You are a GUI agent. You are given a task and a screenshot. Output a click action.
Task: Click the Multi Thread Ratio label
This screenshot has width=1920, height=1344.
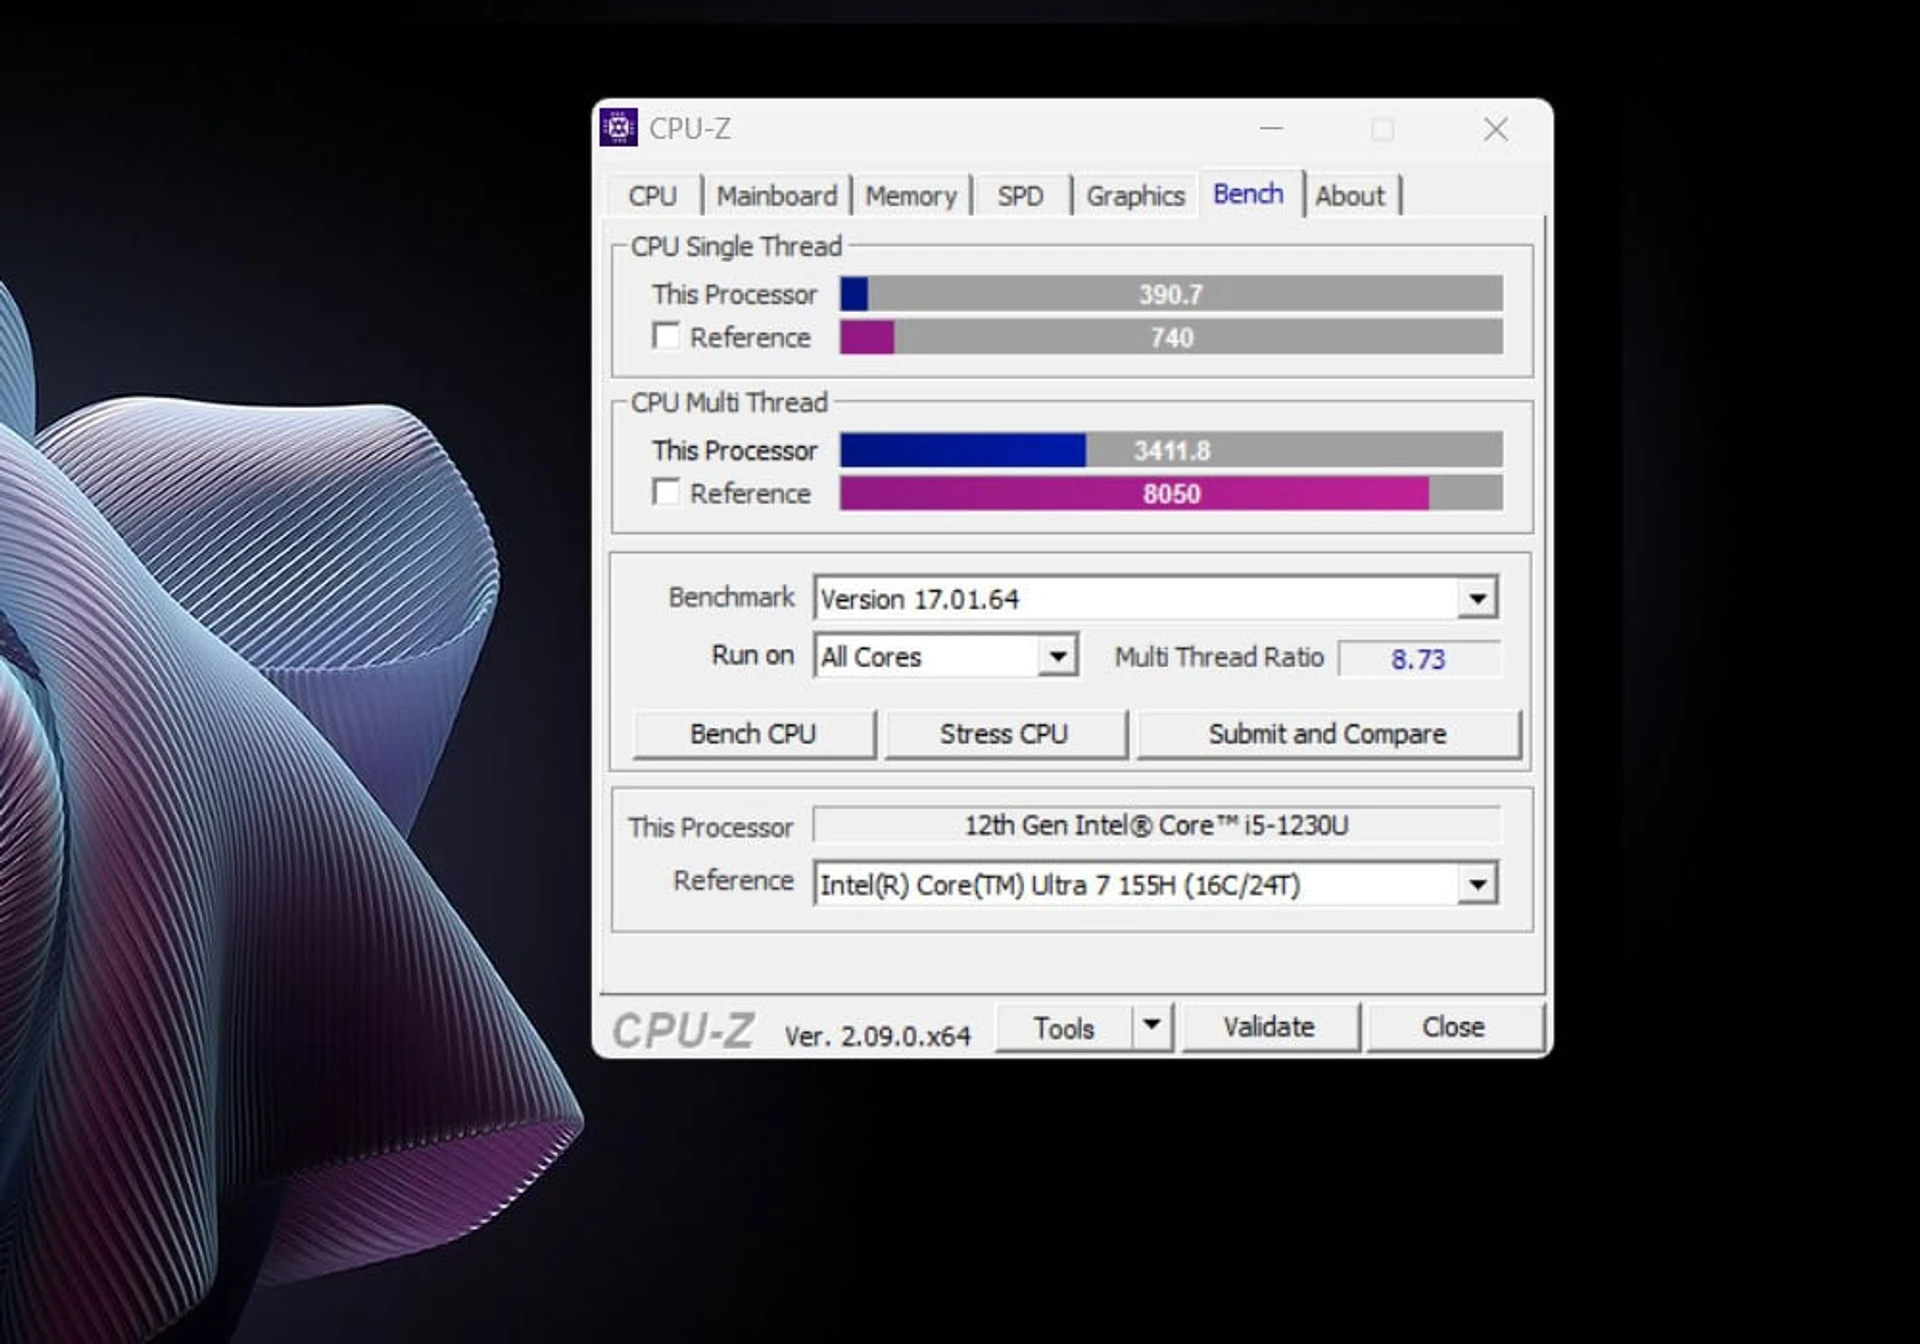coord(1219,657)
